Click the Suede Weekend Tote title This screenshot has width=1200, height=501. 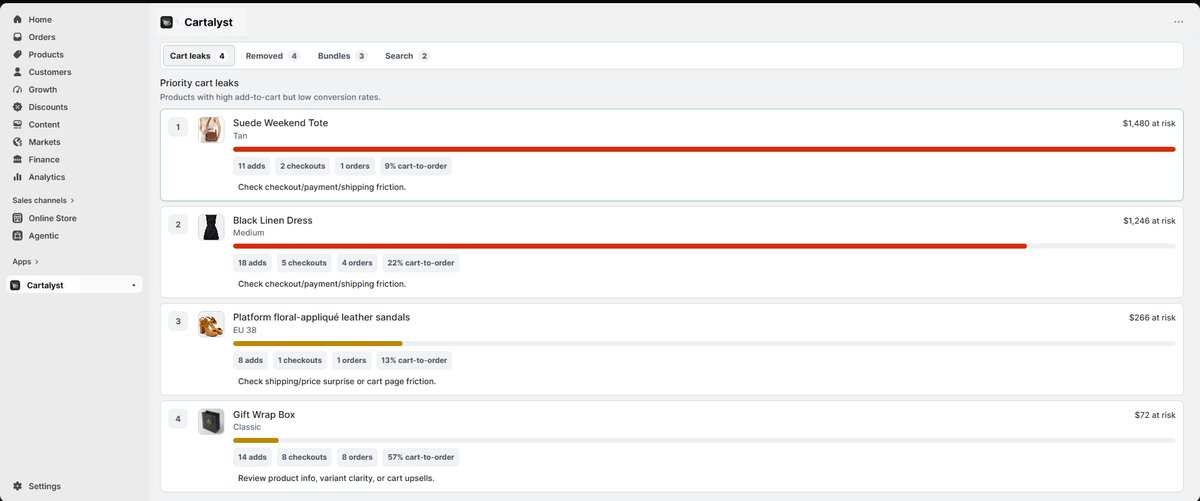pos(281,123)
